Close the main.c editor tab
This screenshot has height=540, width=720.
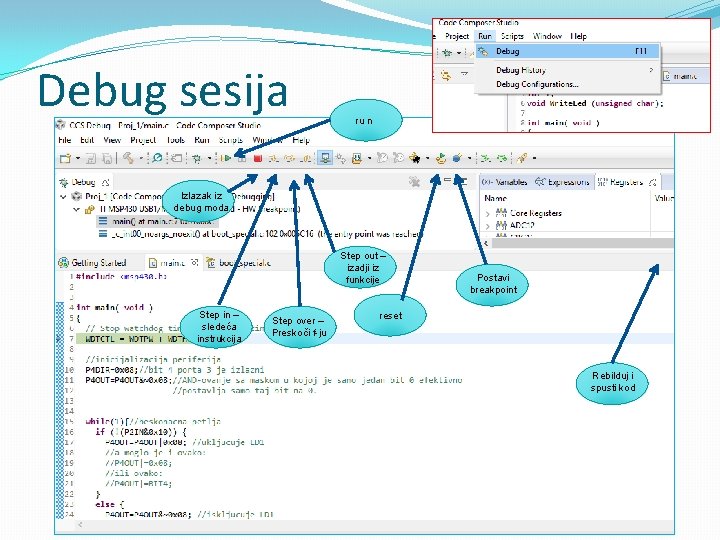click(x=195, y=262)
